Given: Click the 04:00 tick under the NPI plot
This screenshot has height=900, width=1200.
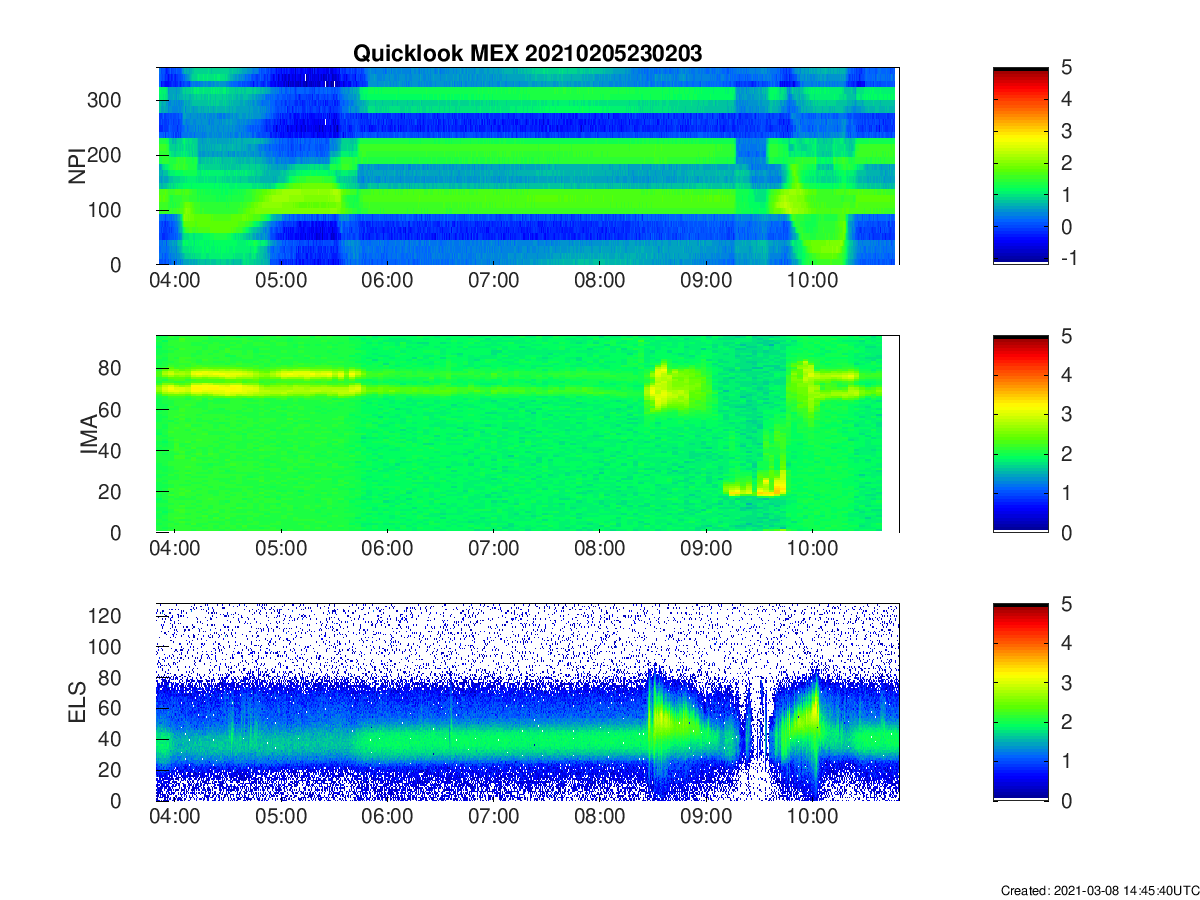Looking at the screenshot, I should click(x=175, y=281).
